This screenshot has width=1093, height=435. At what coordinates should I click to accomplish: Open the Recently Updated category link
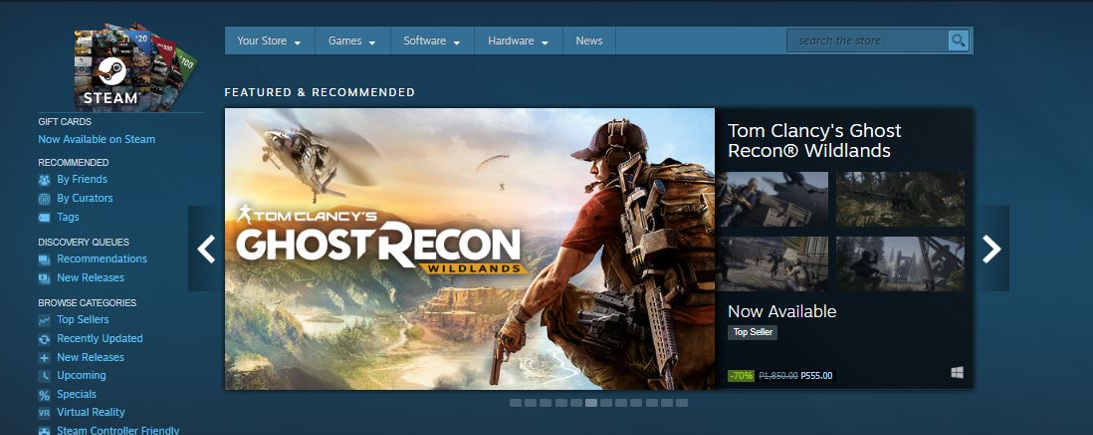coord(99,339)
